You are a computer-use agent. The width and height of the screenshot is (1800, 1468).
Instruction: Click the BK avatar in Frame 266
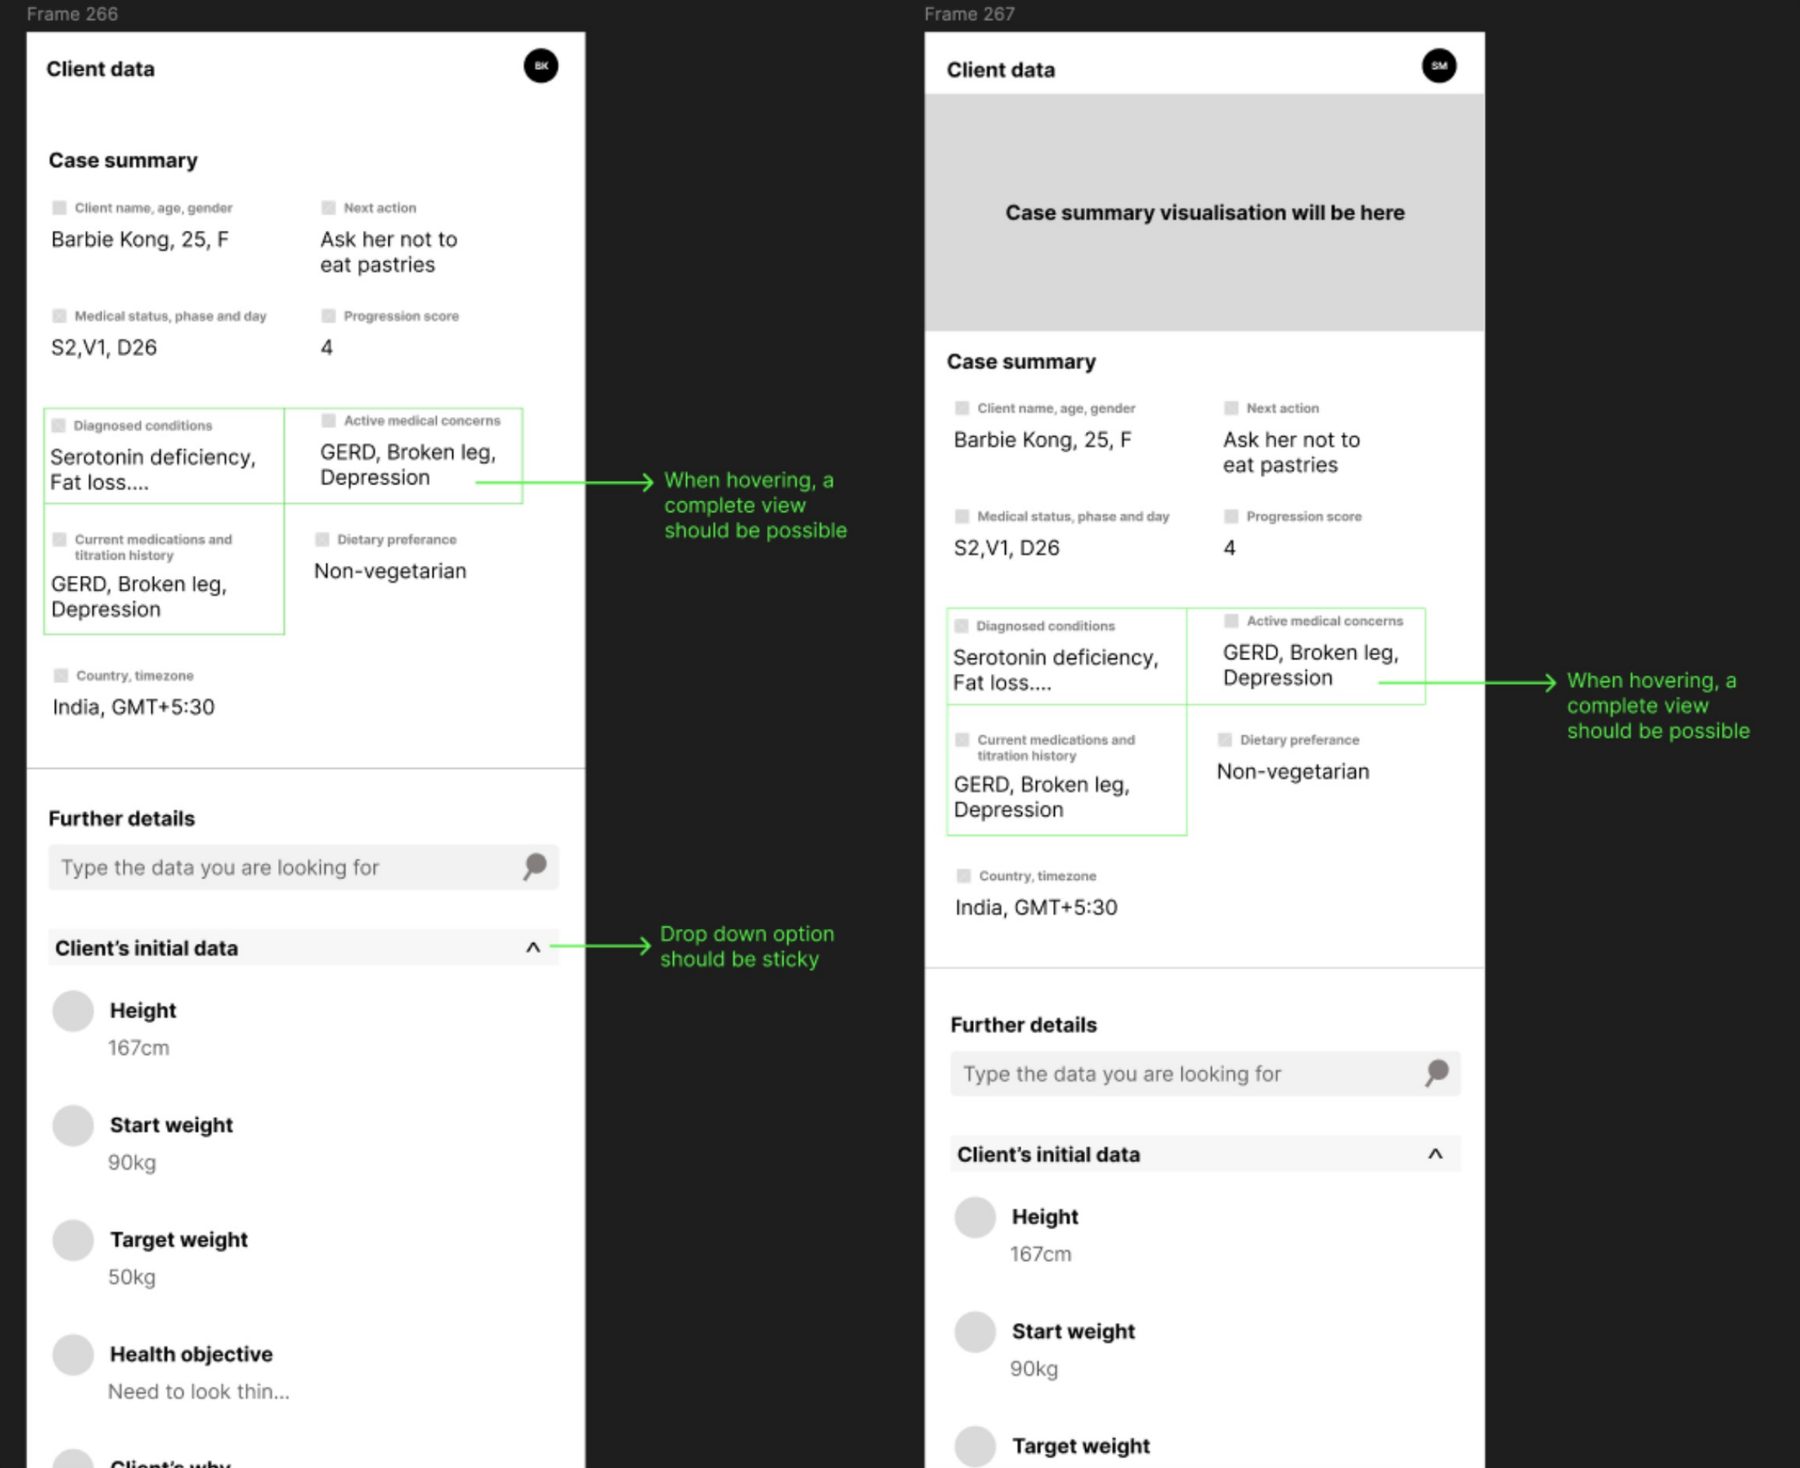(x=541, y=66)
